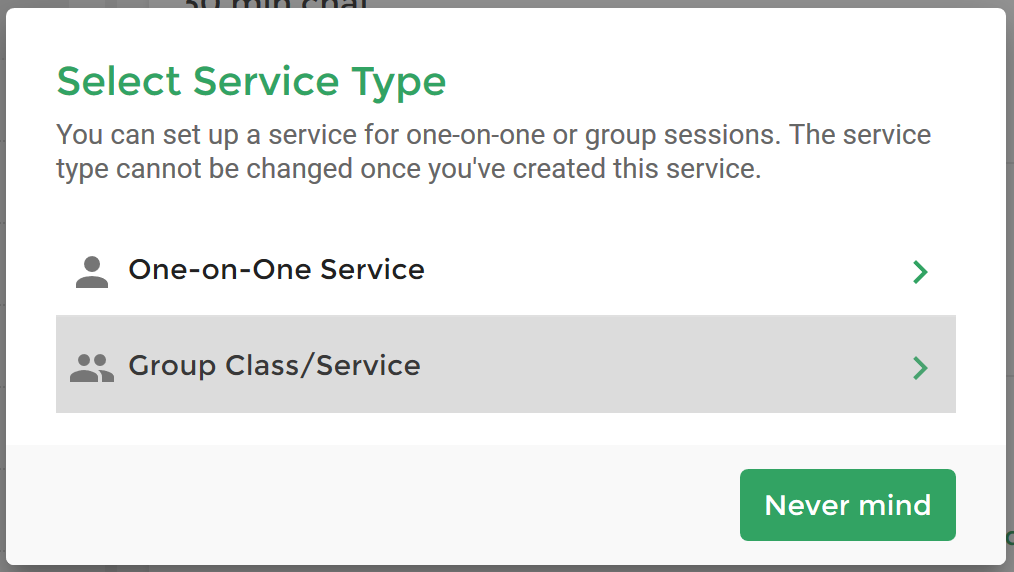The width and height of the screenshot is (1014, 572).
Task: Open One-on-One setup via its chevron
Action: [920, 272]
